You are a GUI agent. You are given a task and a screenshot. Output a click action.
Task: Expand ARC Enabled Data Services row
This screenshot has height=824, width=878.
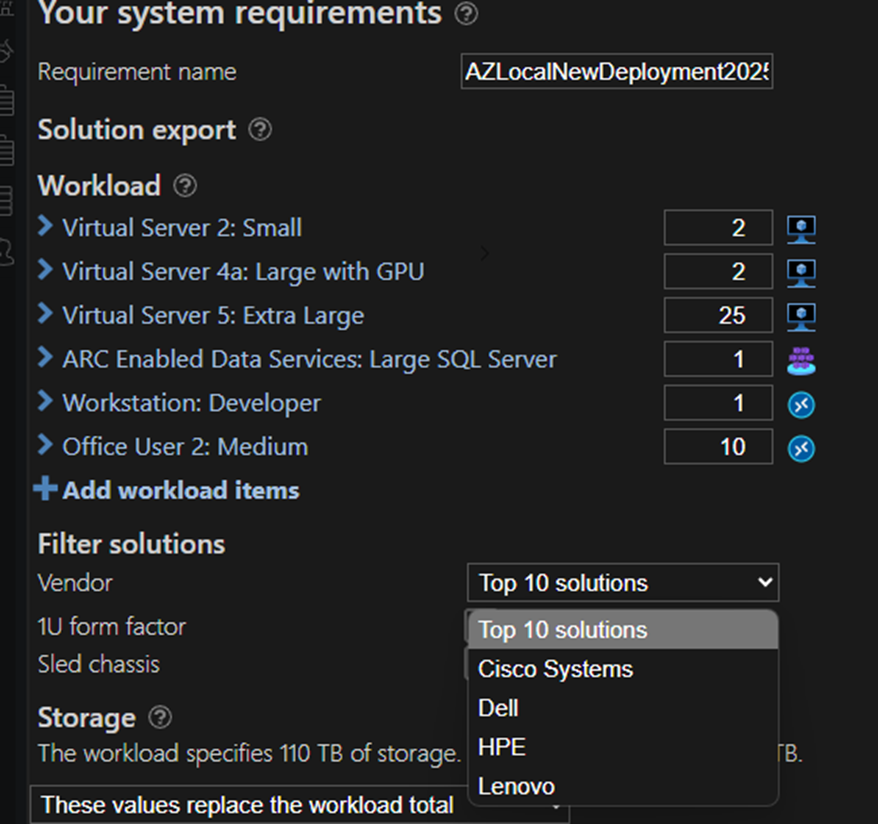(x=45, y=357)
